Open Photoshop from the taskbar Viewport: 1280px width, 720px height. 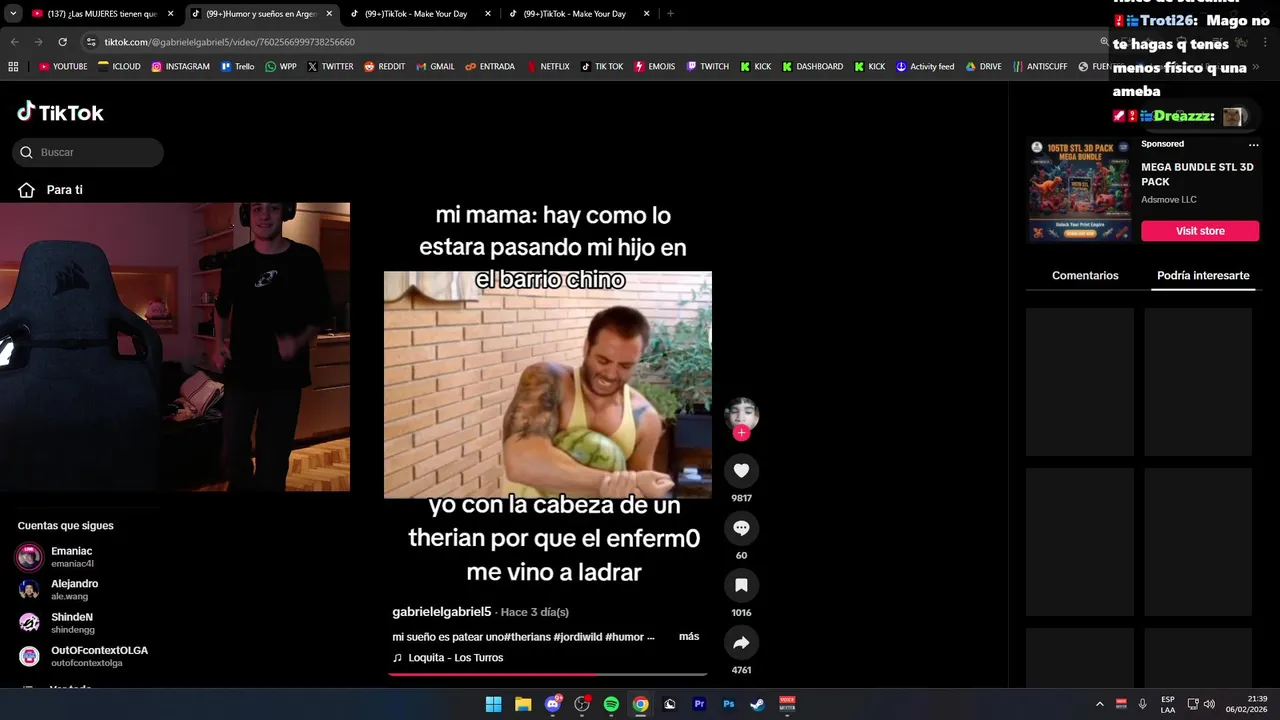(x=729, y=704)
